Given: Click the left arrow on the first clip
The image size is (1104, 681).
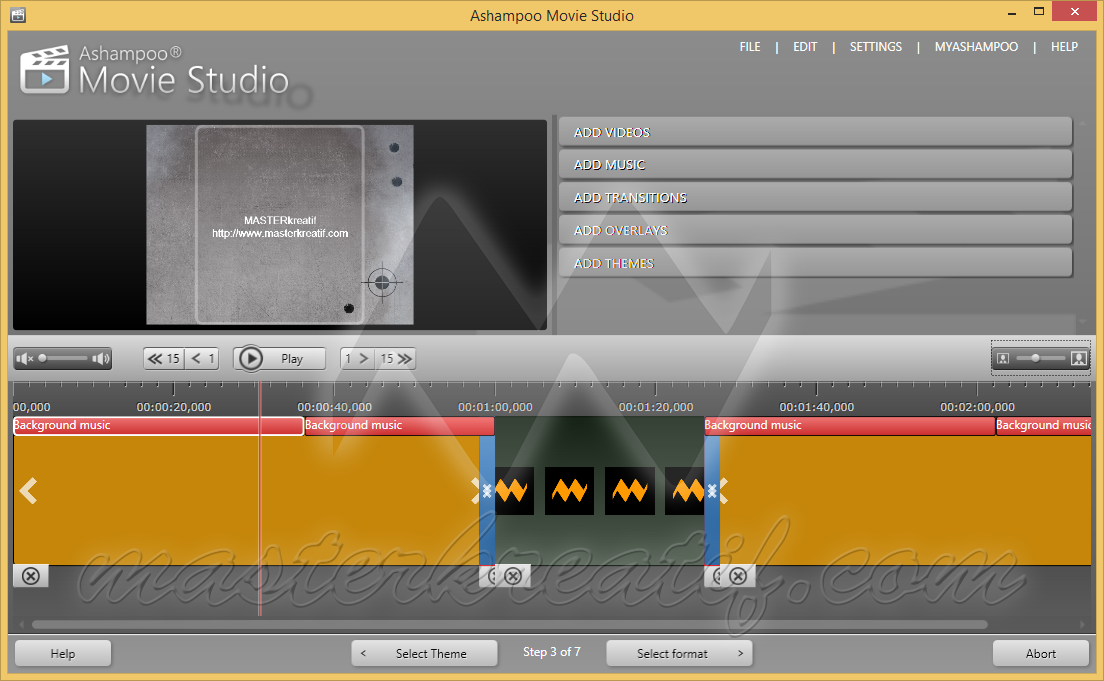Looking at the screenshot, I should point(28,491).
